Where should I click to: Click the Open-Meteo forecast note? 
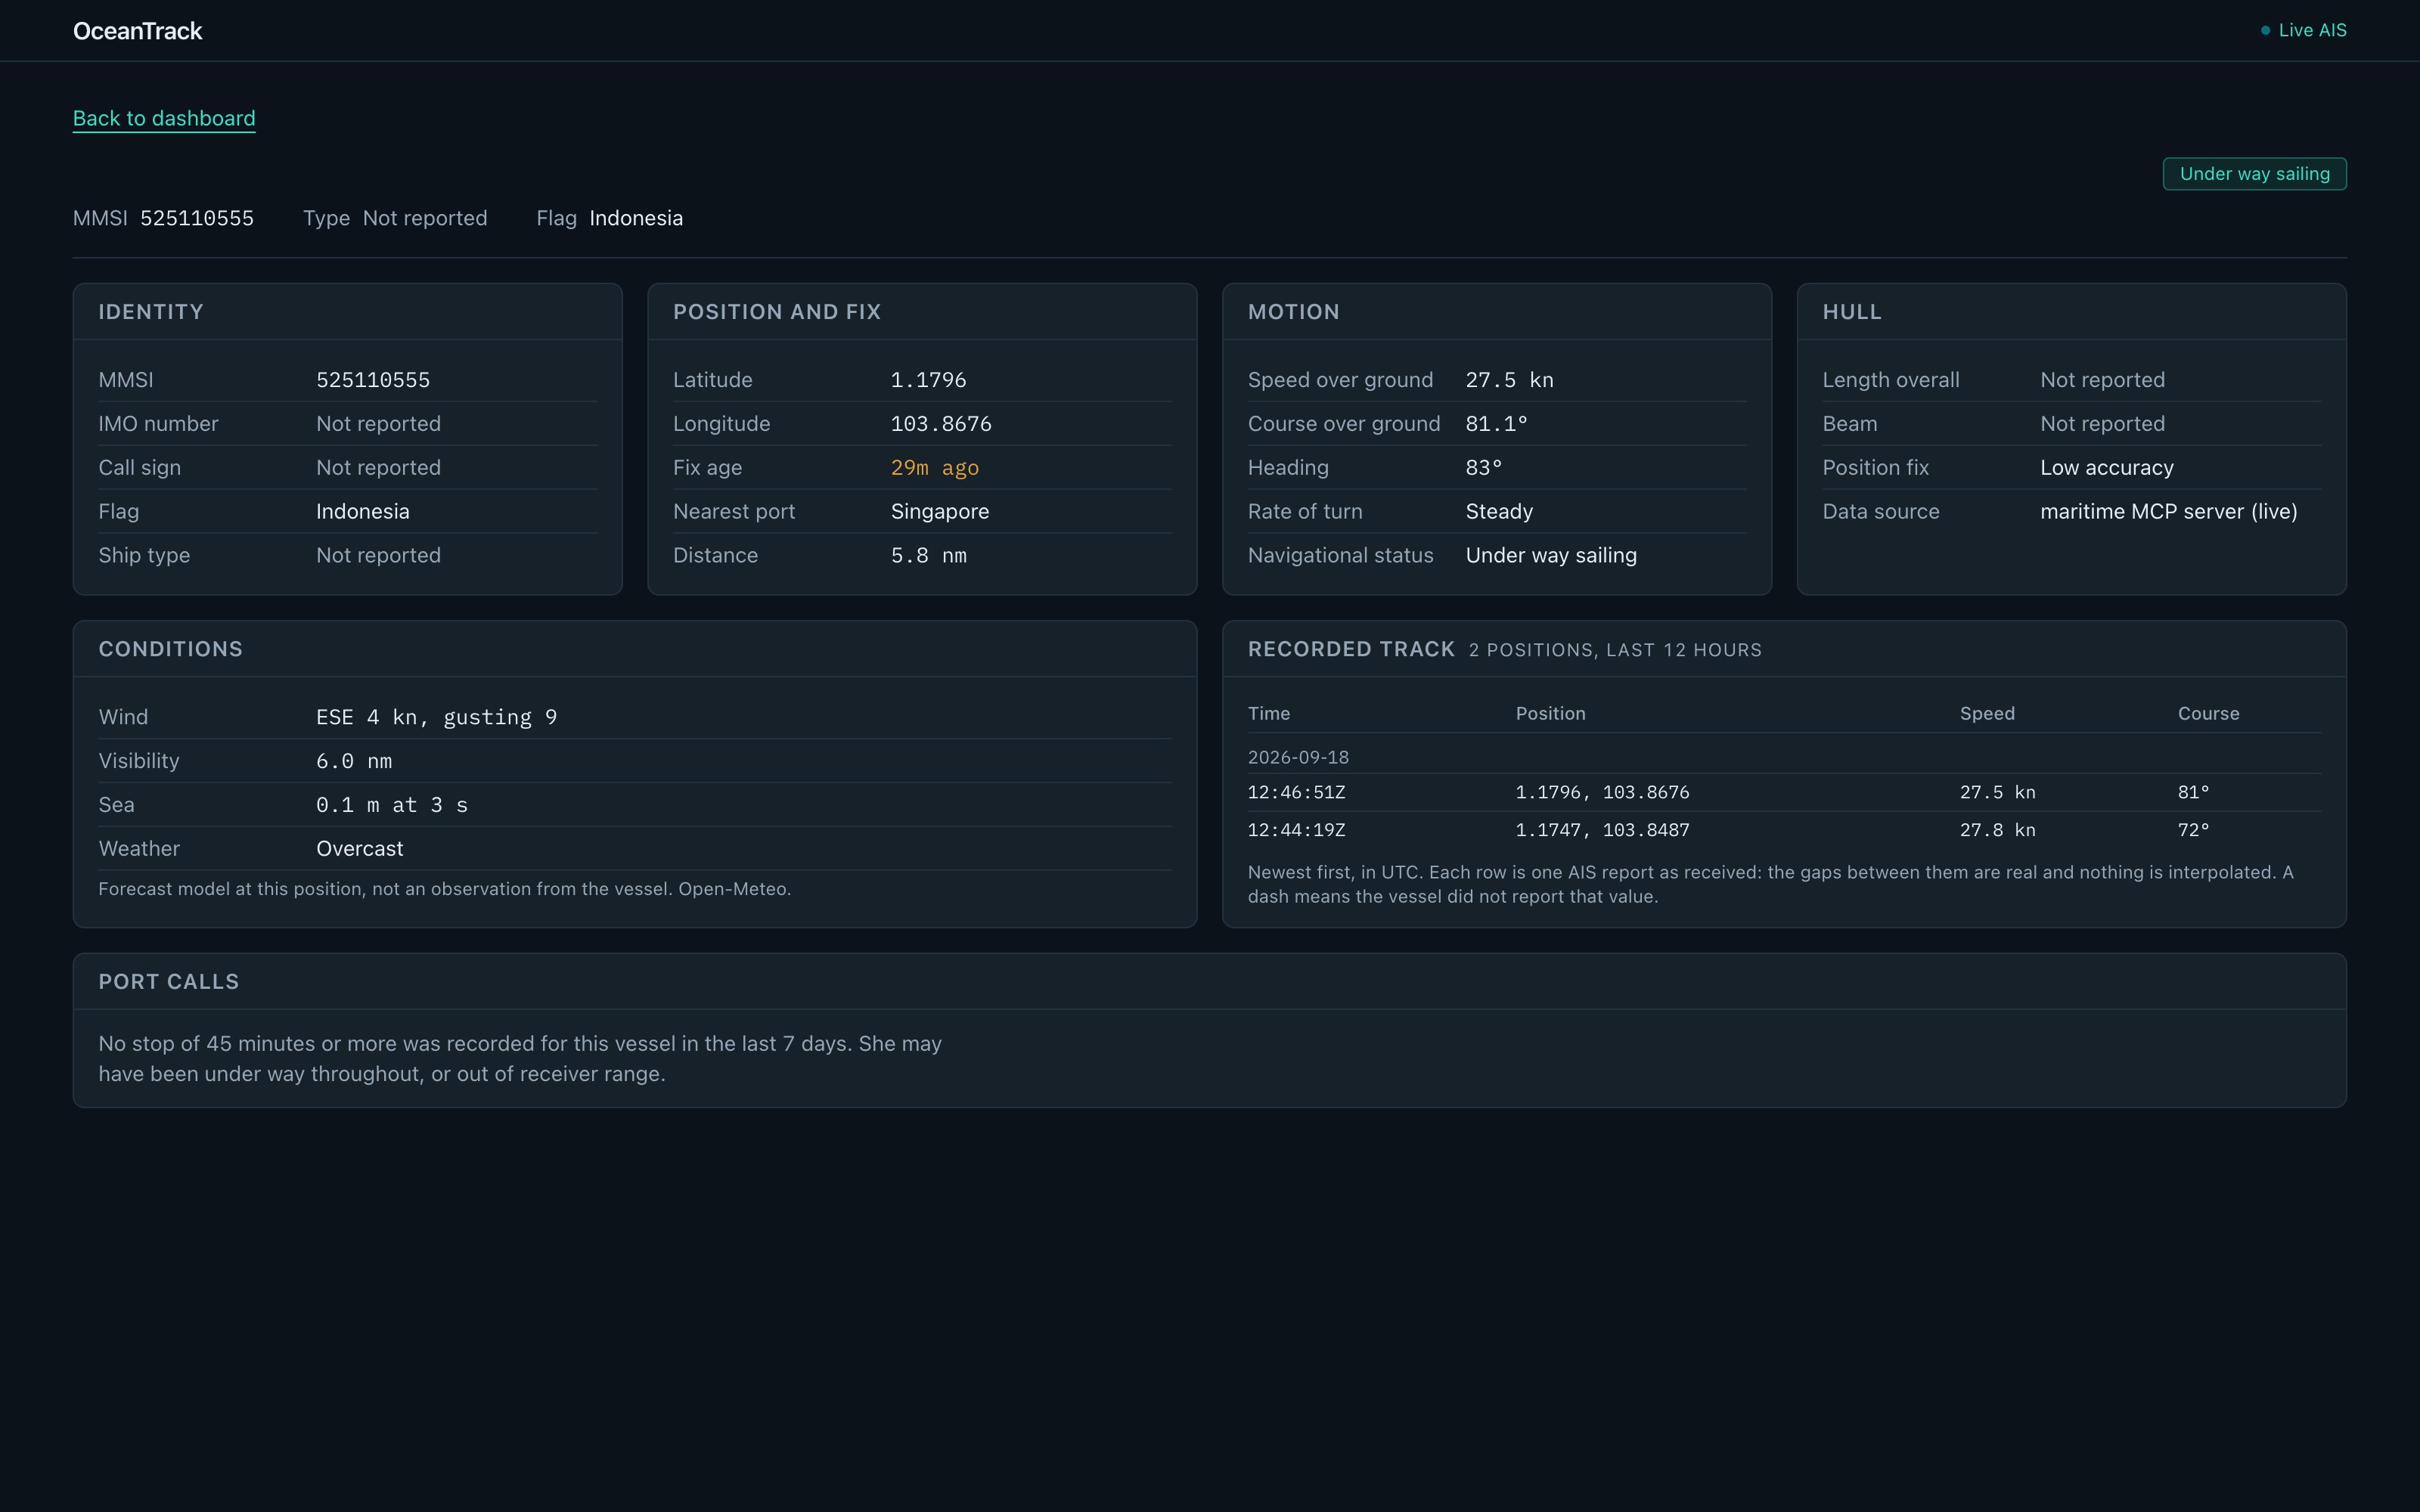click(445, 889)
